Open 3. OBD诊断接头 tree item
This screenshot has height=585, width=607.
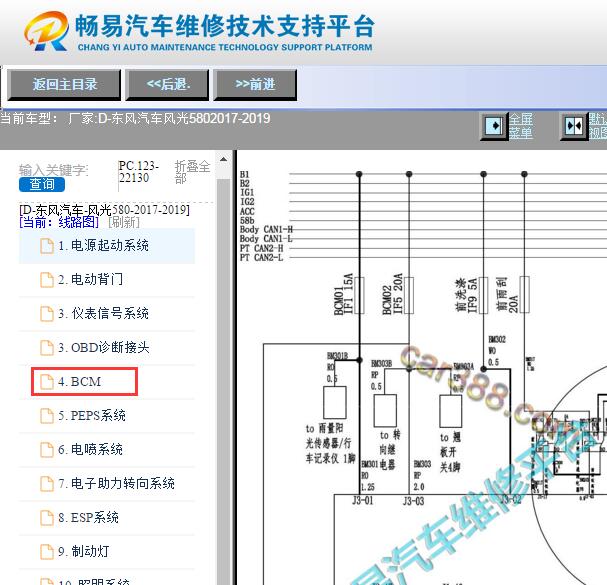(107, 348)
